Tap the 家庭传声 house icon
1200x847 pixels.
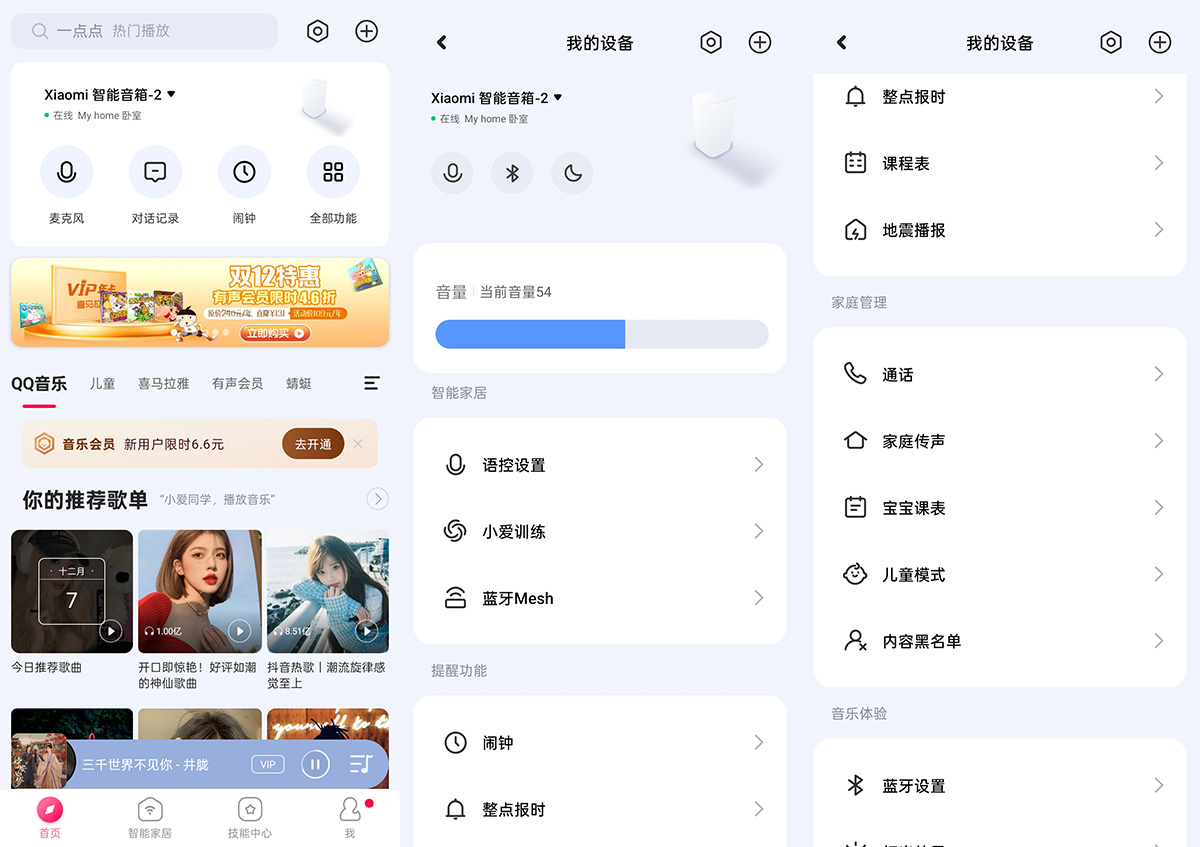pos(855,440)
